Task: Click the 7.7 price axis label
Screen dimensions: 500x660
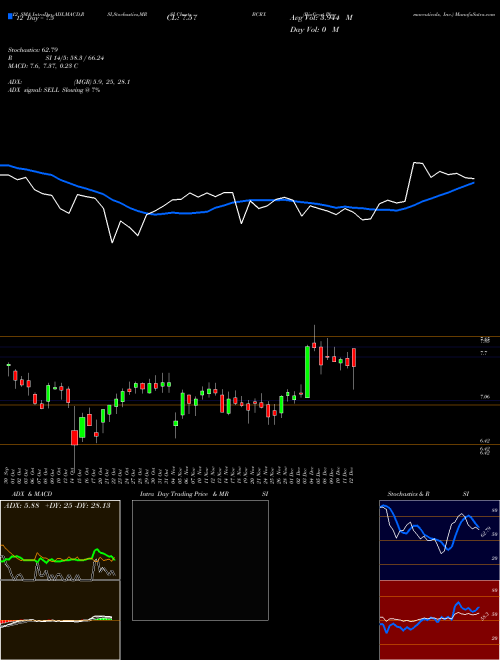Action: click(x=484, y=353)
